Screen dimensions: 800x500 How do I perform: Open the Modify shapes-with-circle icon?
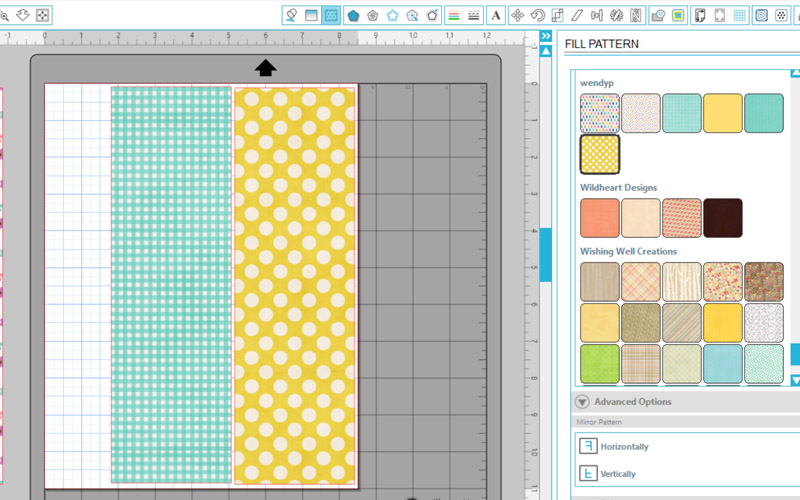(658, 15)
